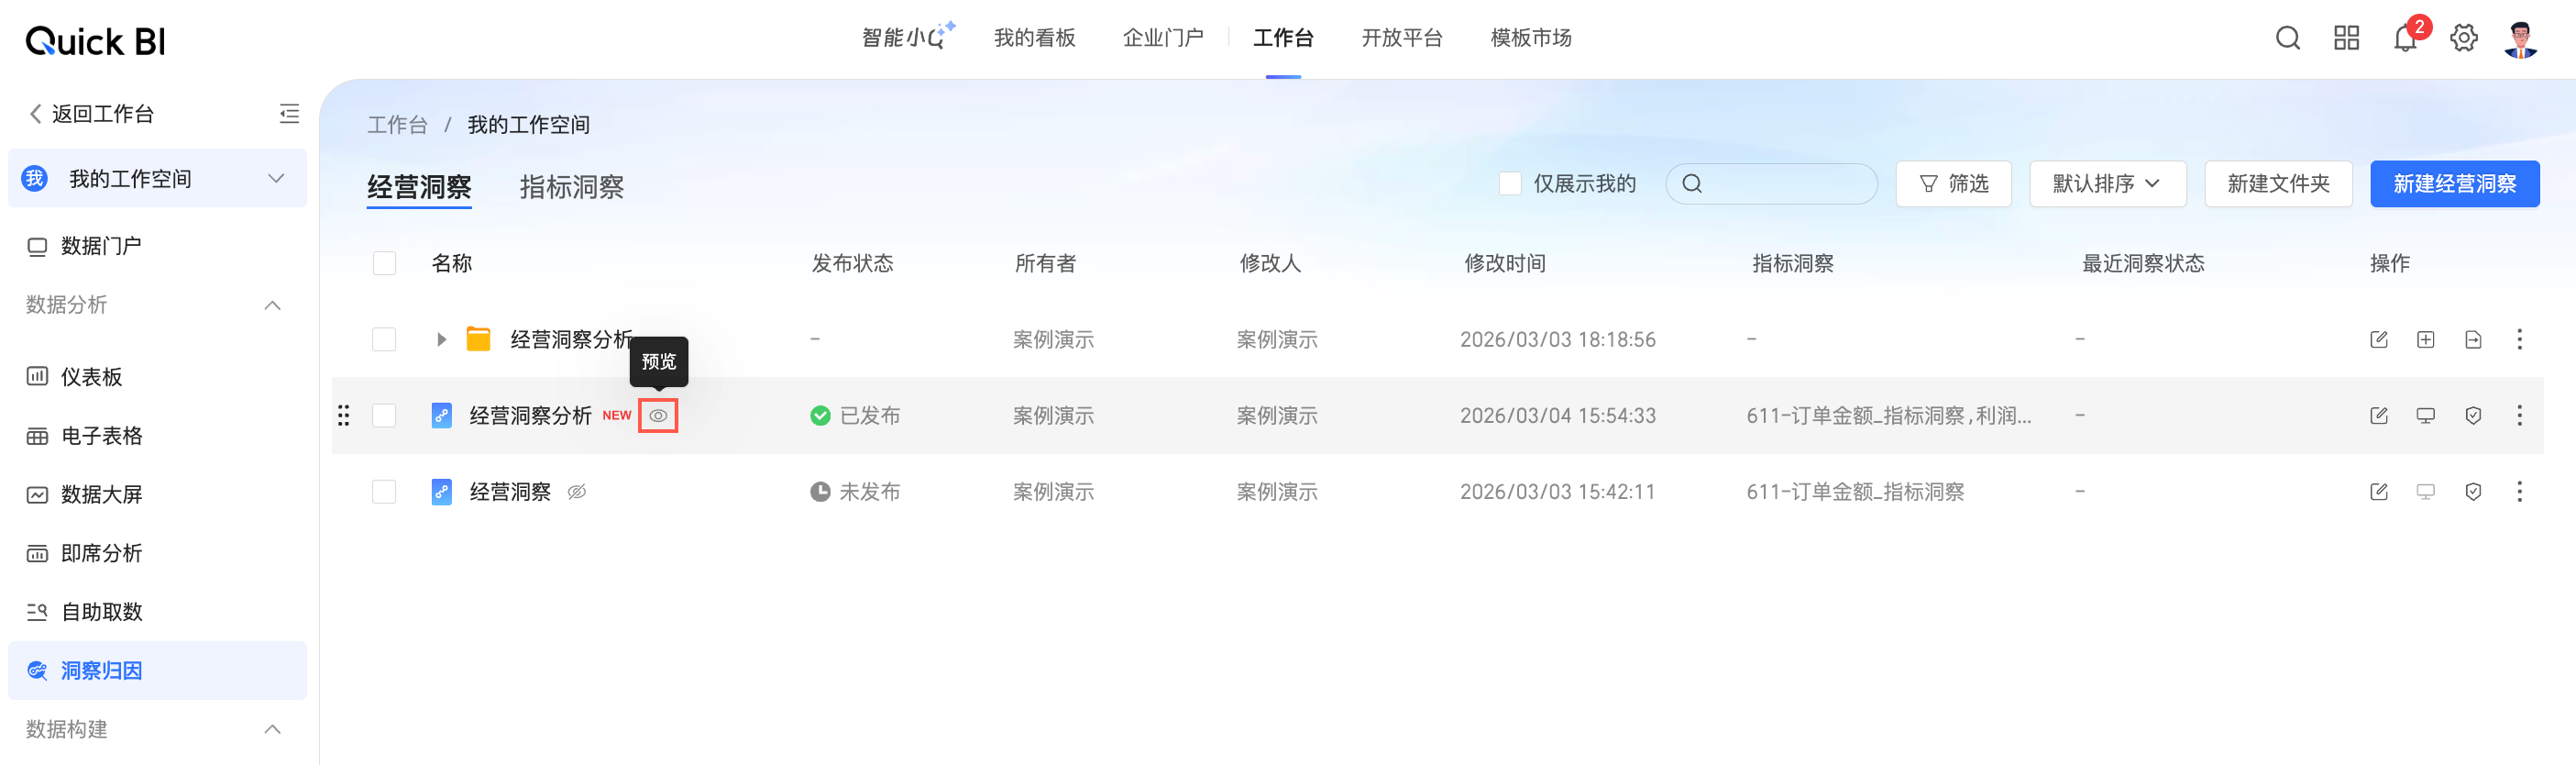Switch to 经营洞察 tab
Viewport: 2576px width, 765px height.
click(x=419, y=187)
